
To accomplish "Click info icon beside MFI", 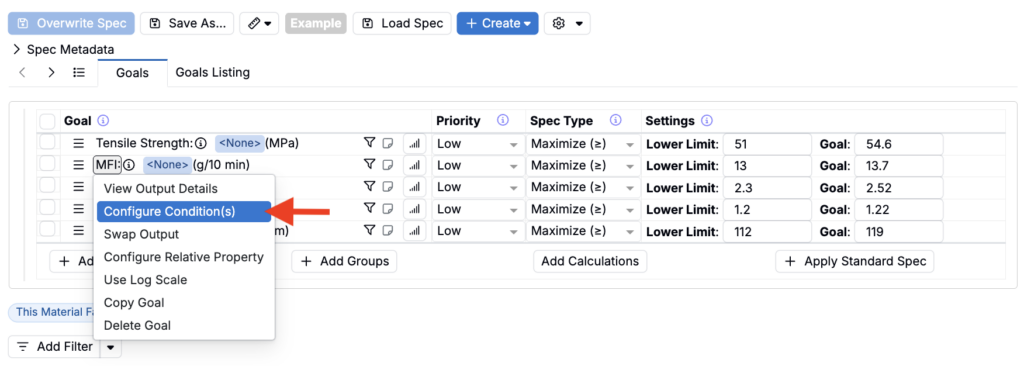I will [129, 165].
